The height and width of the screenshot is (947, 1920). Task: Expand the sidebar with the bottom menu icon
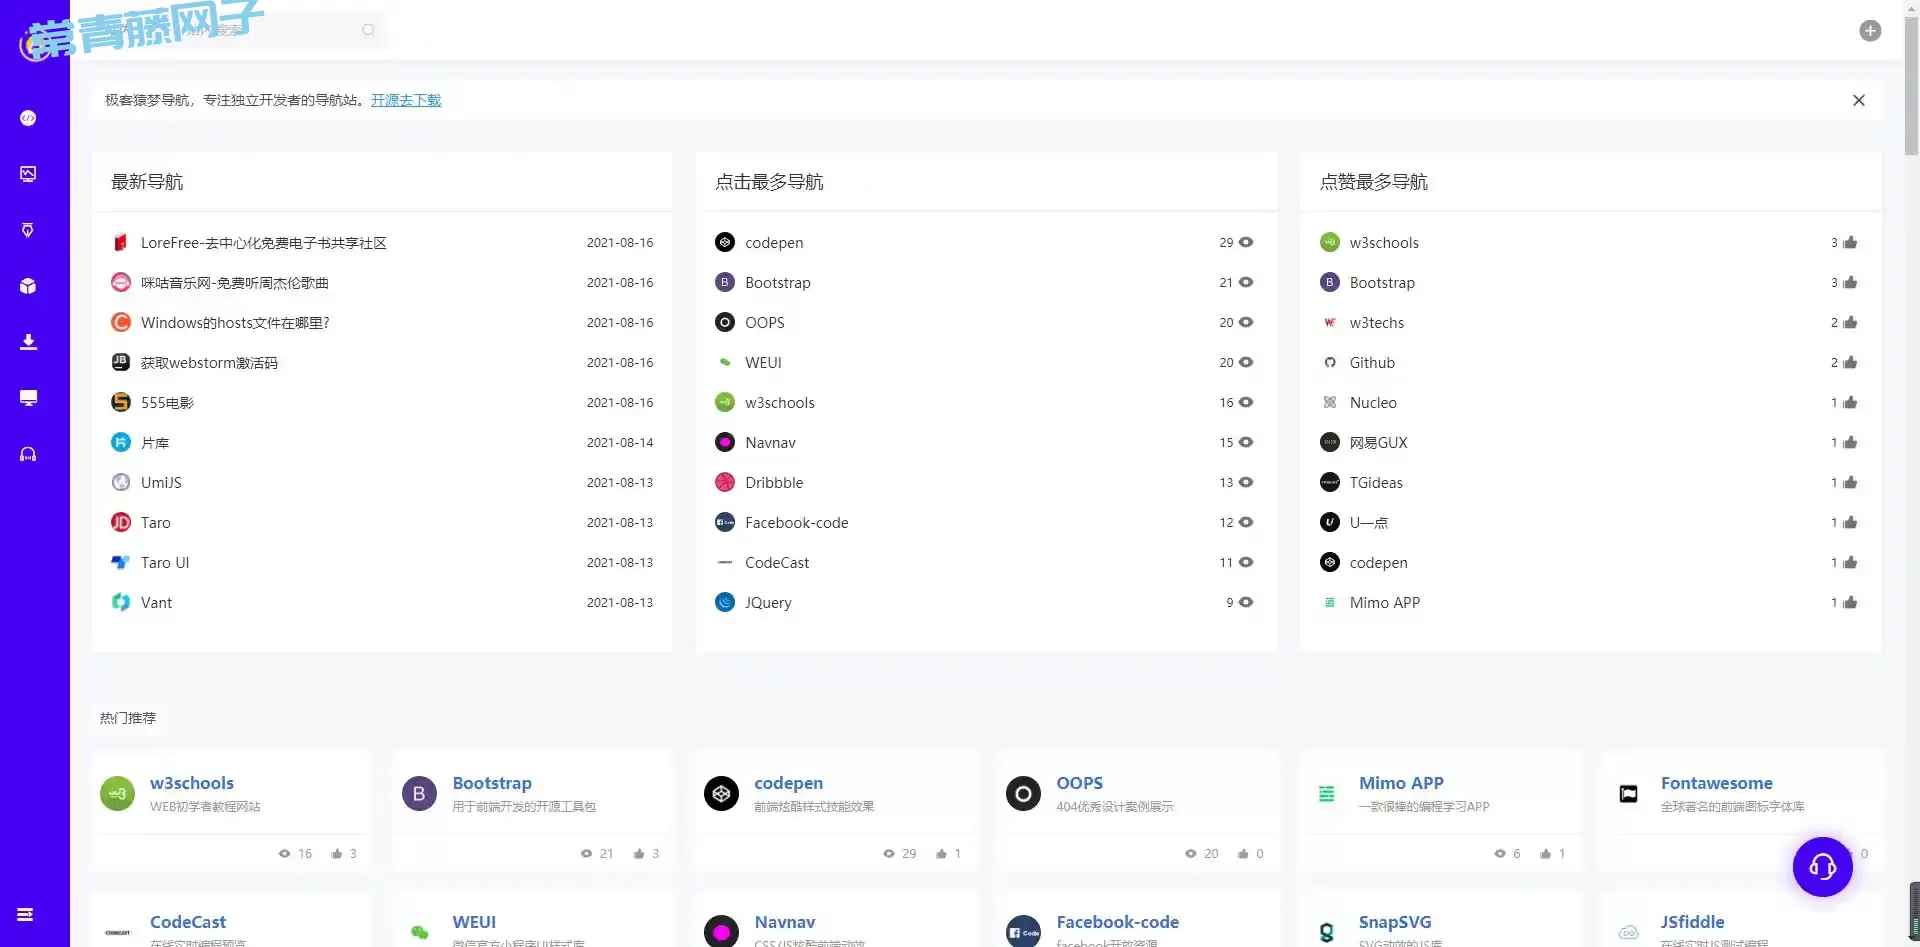[26, 914]
